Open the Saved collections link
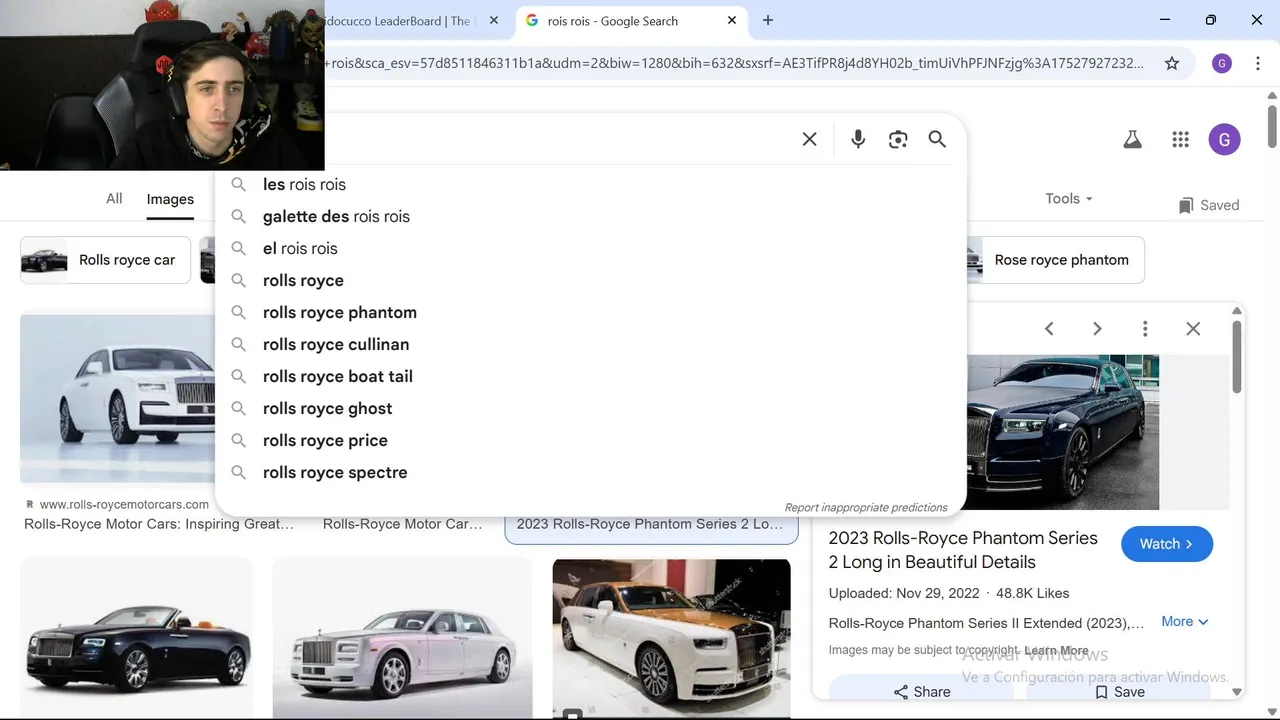This screenshot has height=720, width=1280. coord(1209,205)
